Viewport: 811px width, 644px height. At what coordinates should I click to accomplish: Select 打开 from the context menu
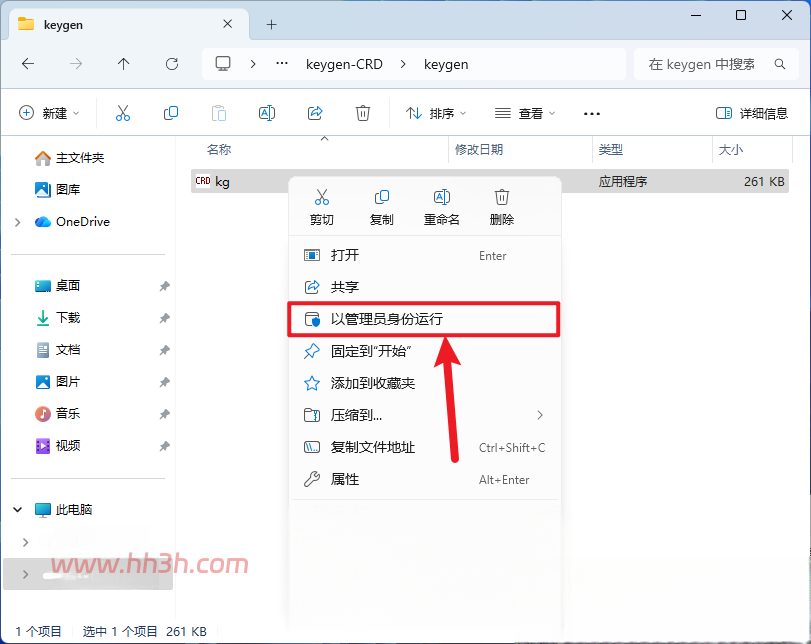pyautogui.click(x=425, y=255)
